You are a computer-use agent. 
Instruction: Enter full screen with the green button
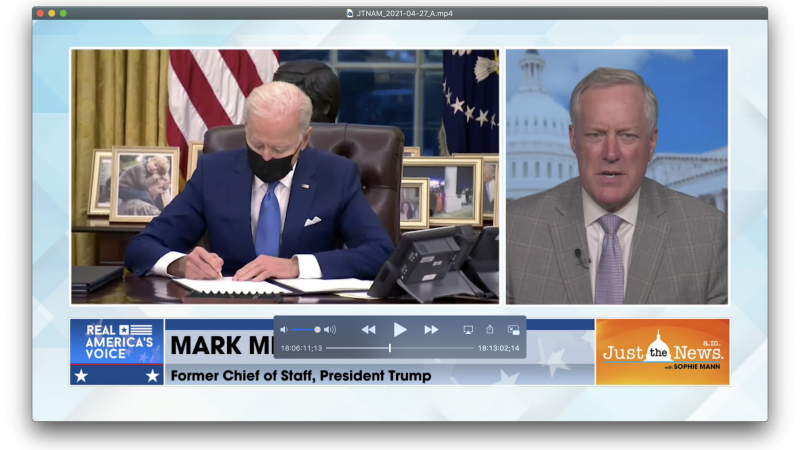click(63, 13)
